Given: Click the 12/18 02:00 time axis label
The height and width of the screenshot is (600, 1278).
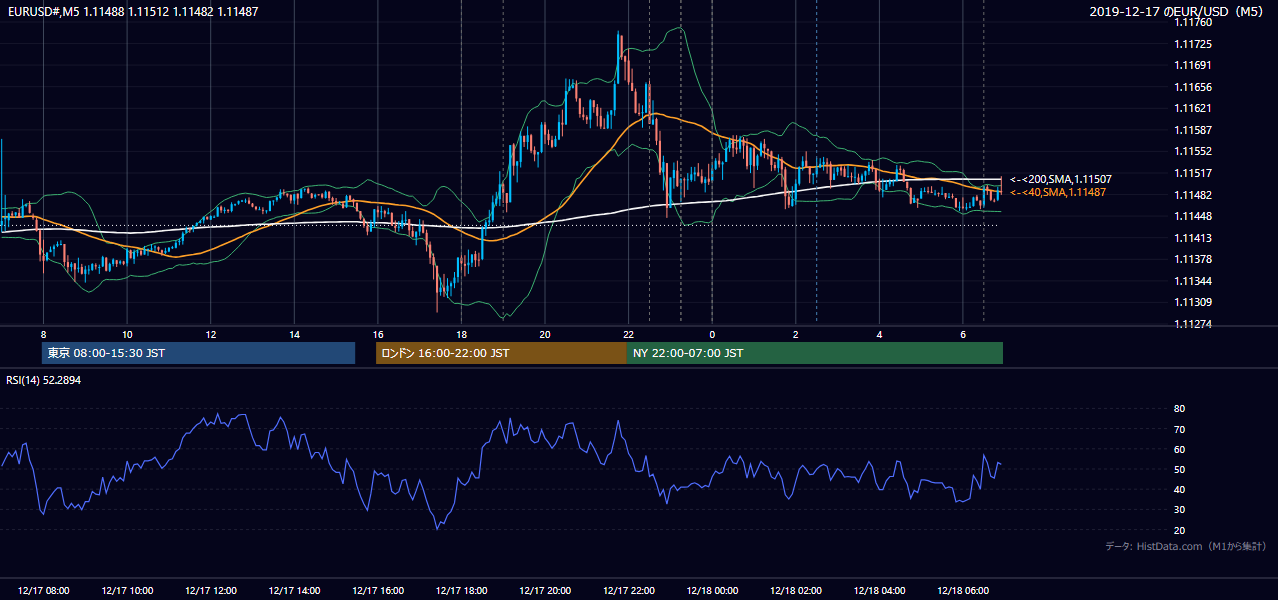Looking at the screenshot, I should (x=795, y=591).
